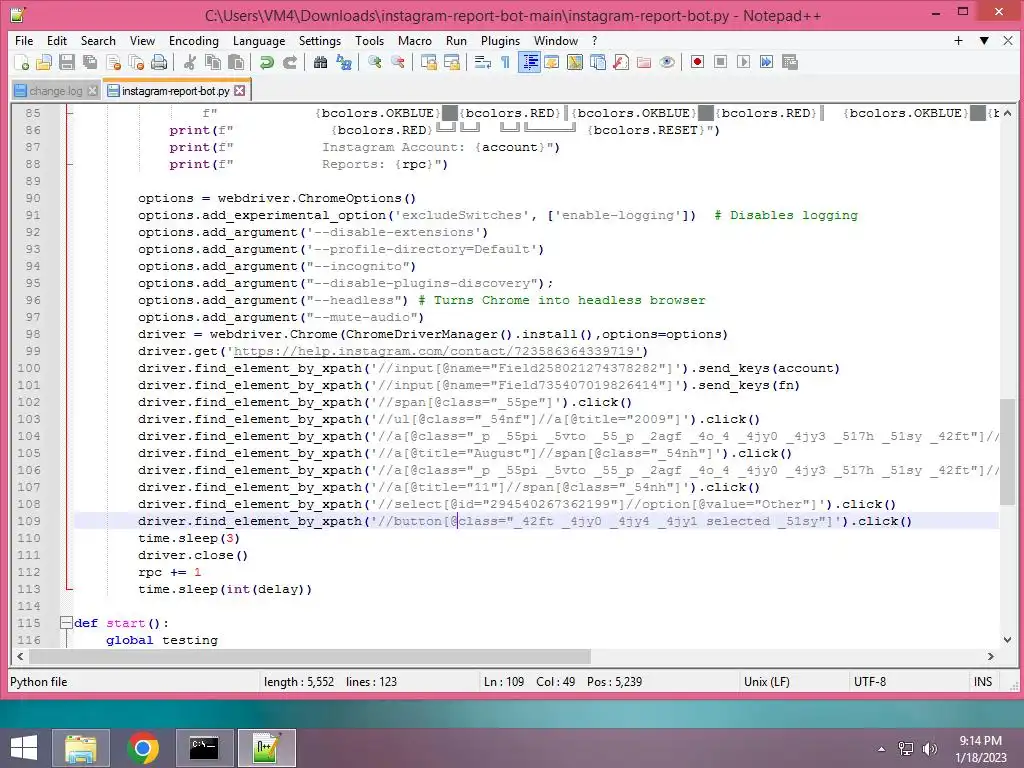Paste clipboard using the Paste icon

pos(236,62)
